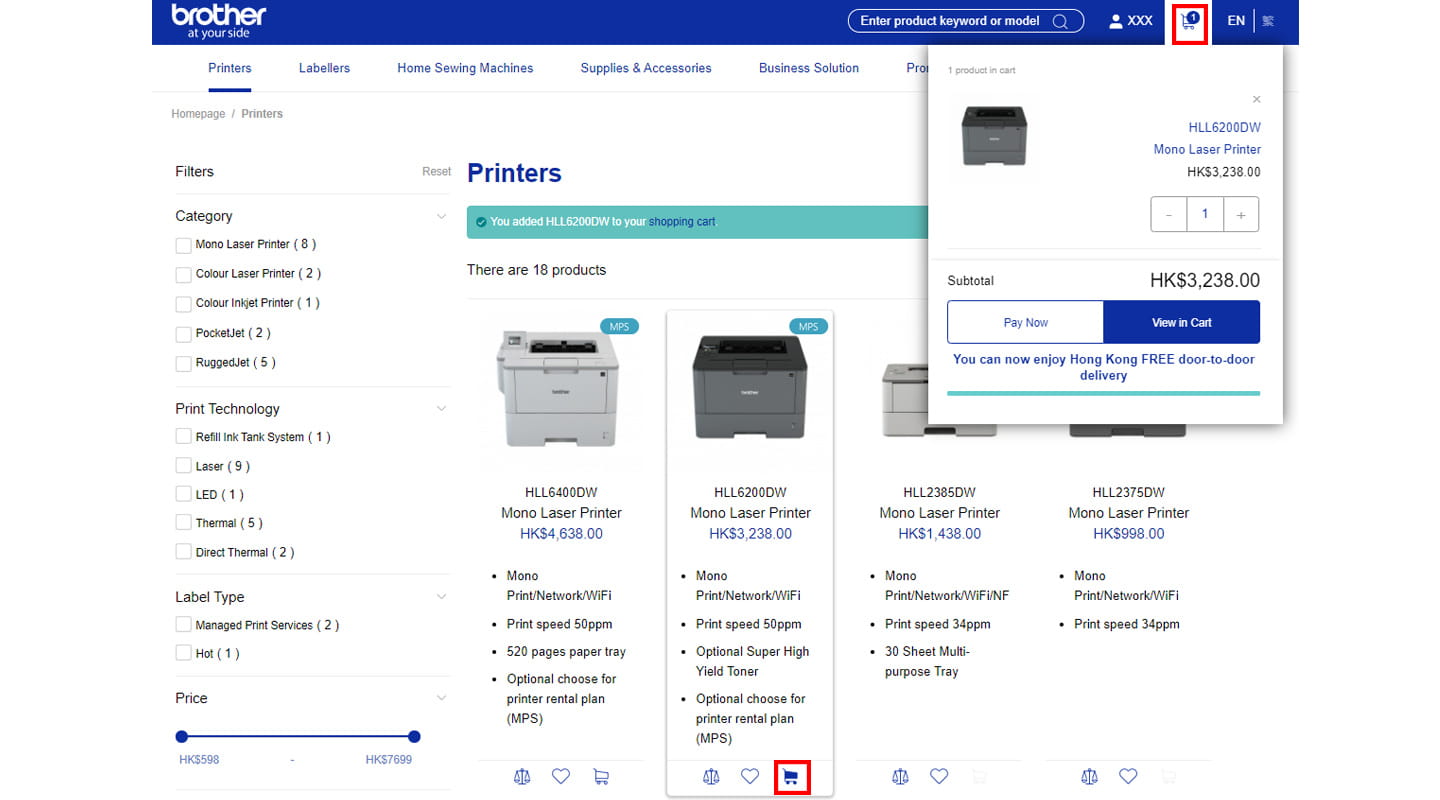Viewport: 1440px width, 800px height.
Task: Check the Colour Laser Printer filter
Action: (183, 274)
